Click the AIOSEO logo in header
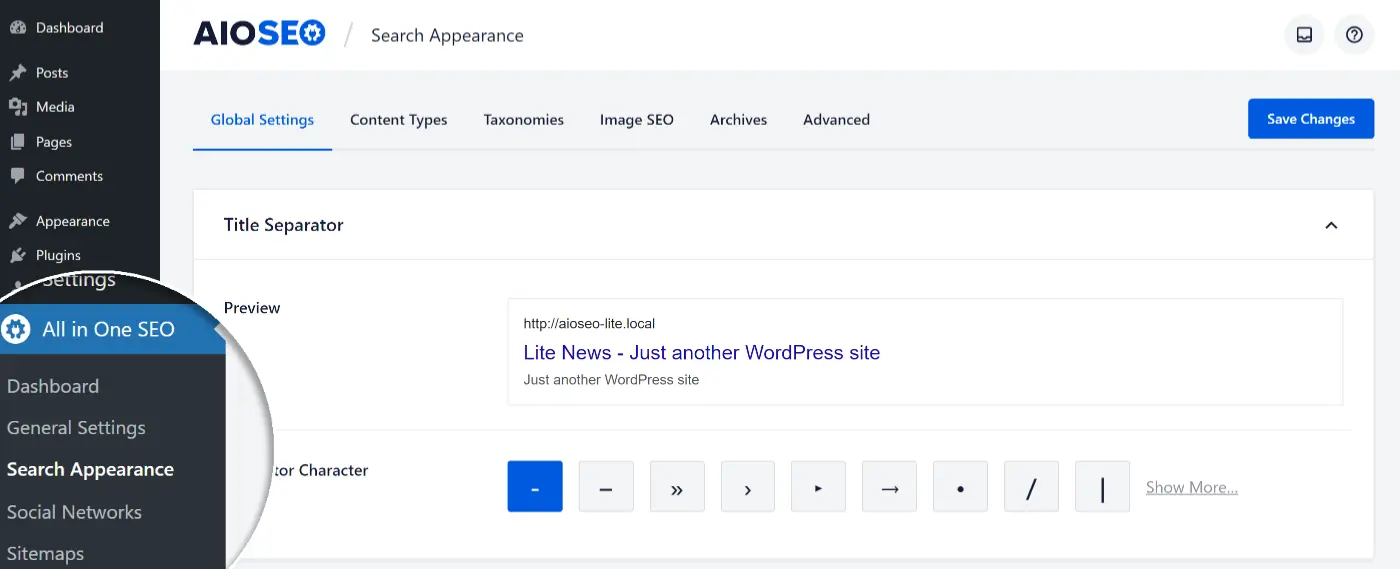This screenshot has width=1400, height=569. coord(259,34)
